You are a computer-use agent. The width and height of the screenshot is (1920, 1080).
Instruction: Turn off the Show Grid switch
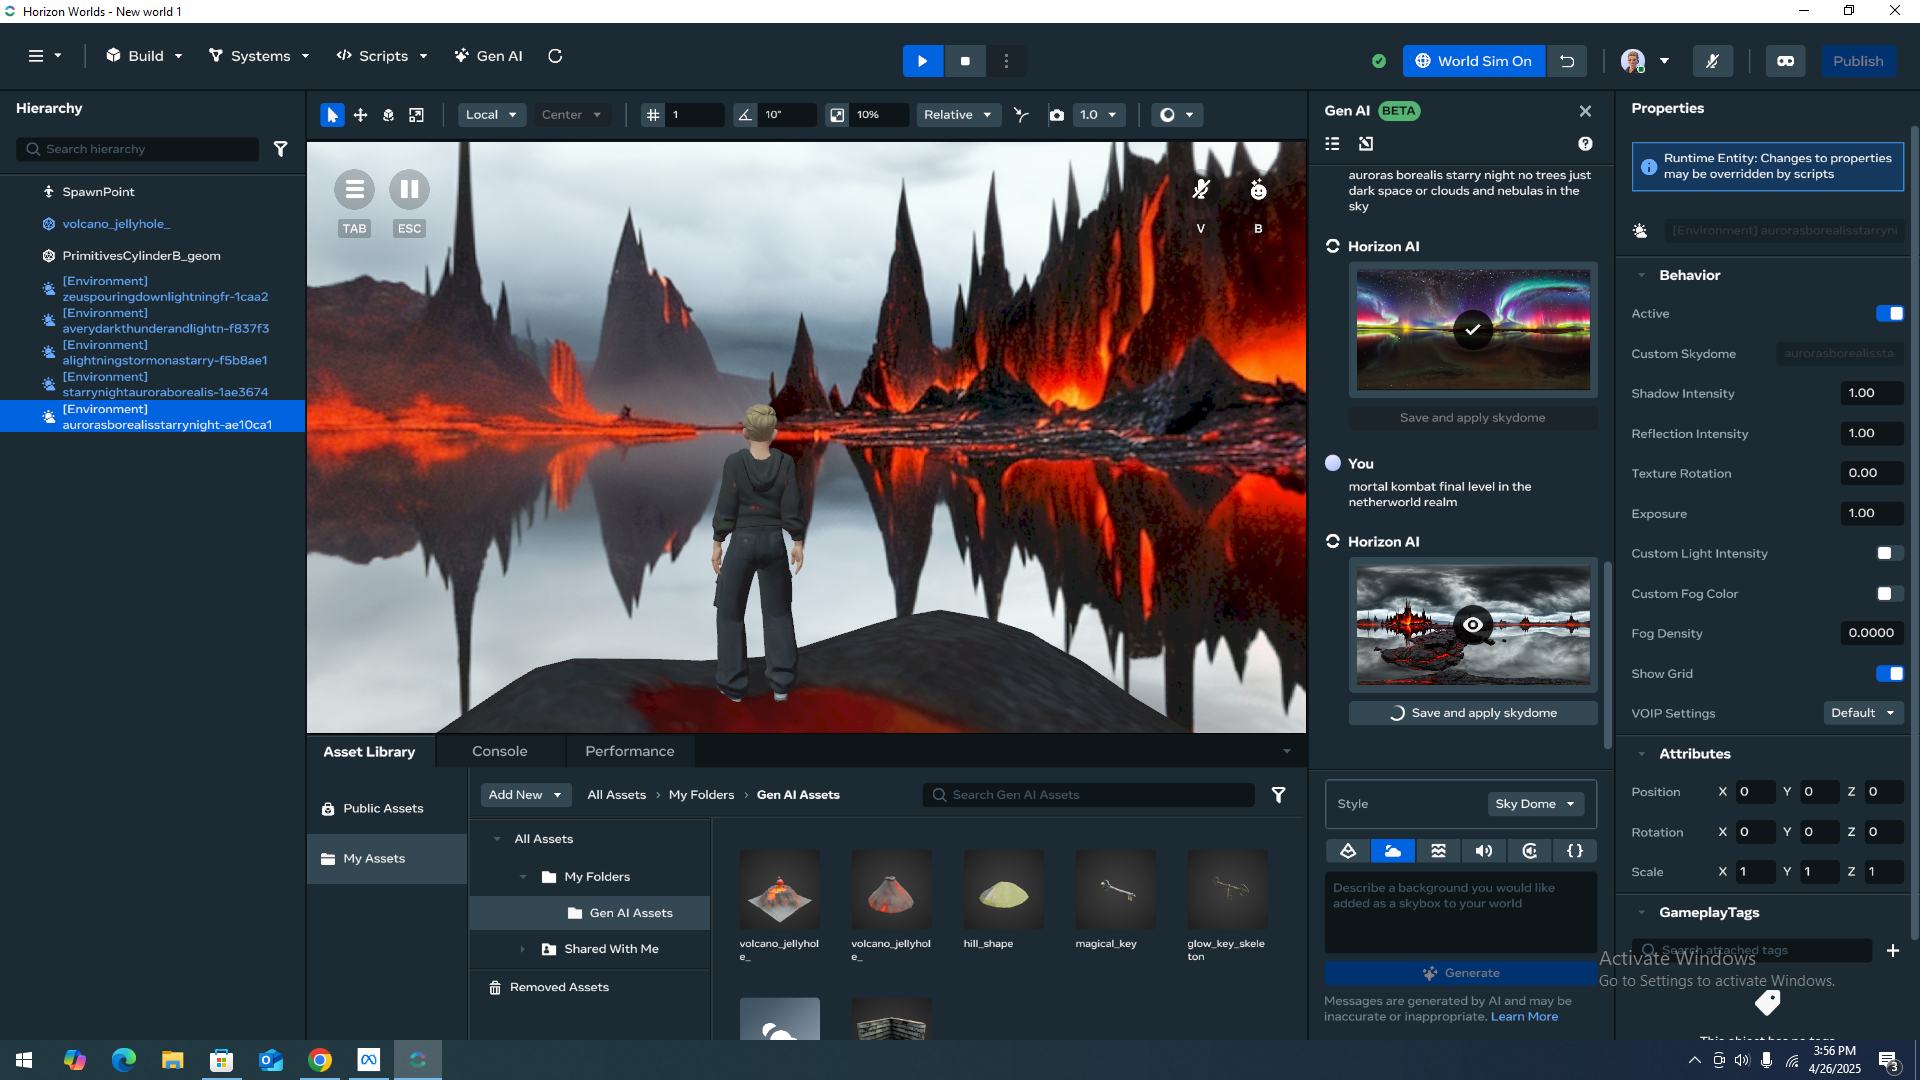coord(1889,674)
